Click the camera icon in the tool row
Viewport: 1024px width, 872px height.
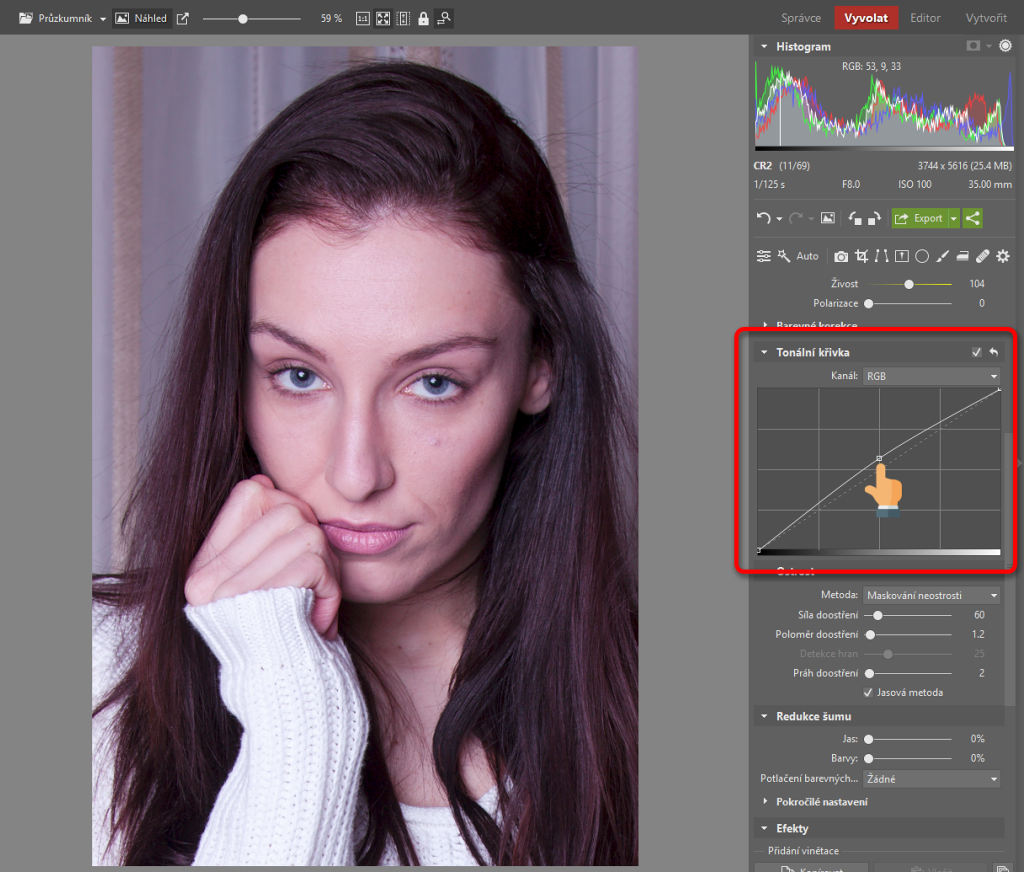pyautogui.click(x=841, y=256)
